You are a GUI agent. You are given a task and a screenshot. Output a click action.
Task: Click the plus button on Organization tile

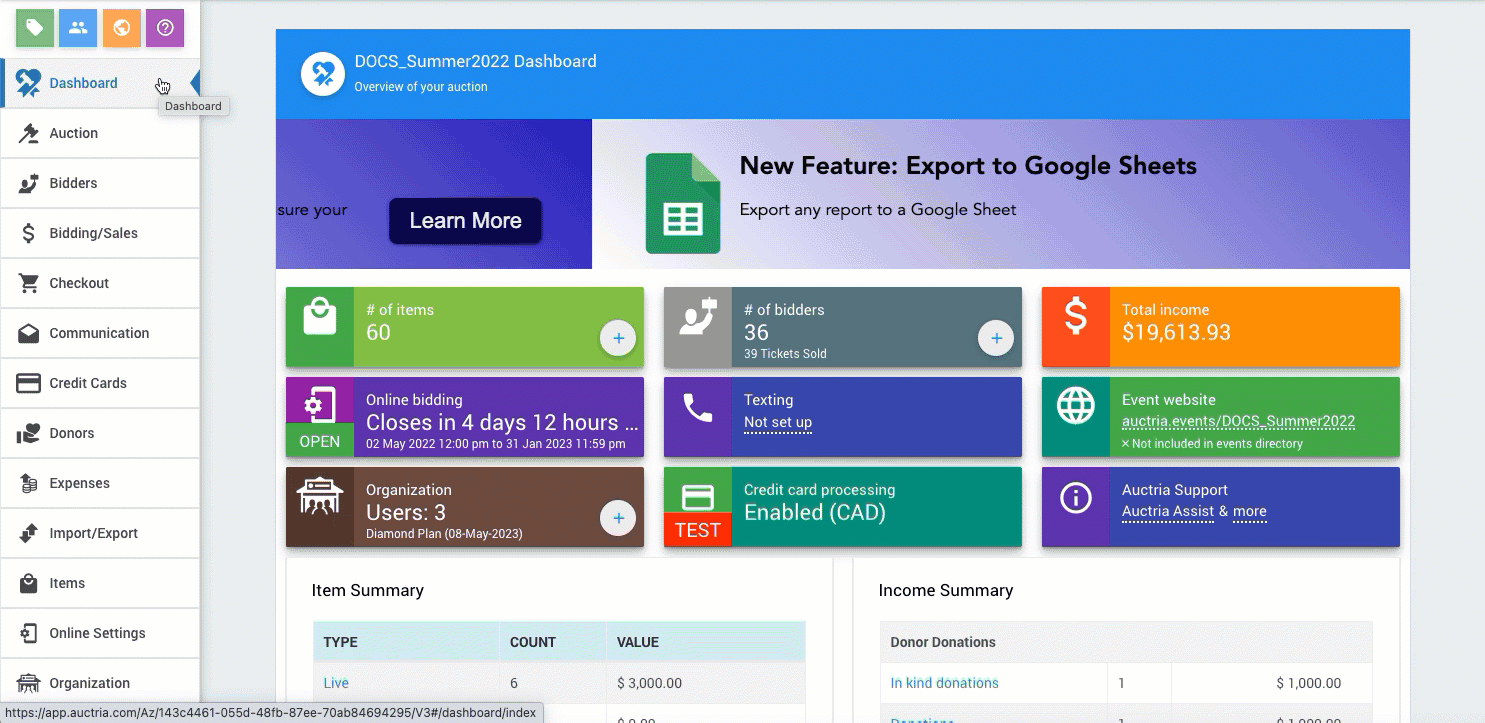point(618,518)
